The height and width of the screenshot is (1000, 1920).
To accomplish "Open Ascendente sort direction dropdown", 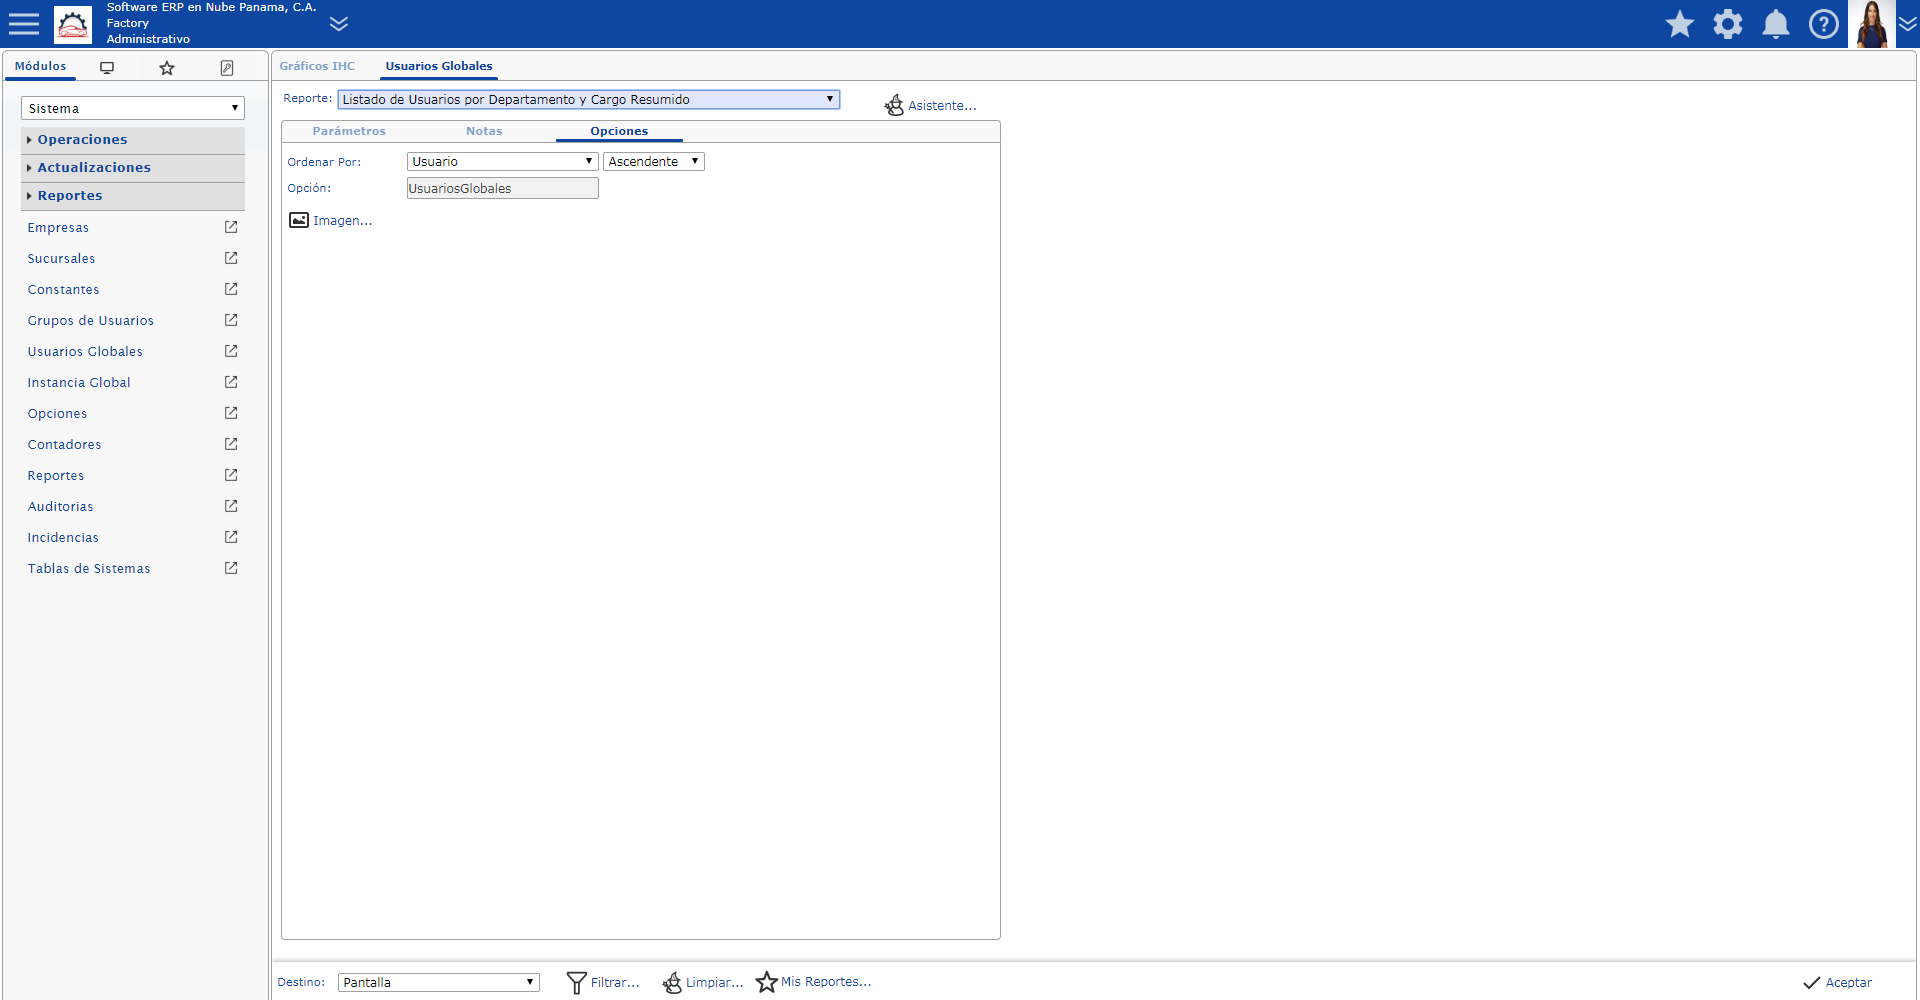I will [x=654, y=161].
